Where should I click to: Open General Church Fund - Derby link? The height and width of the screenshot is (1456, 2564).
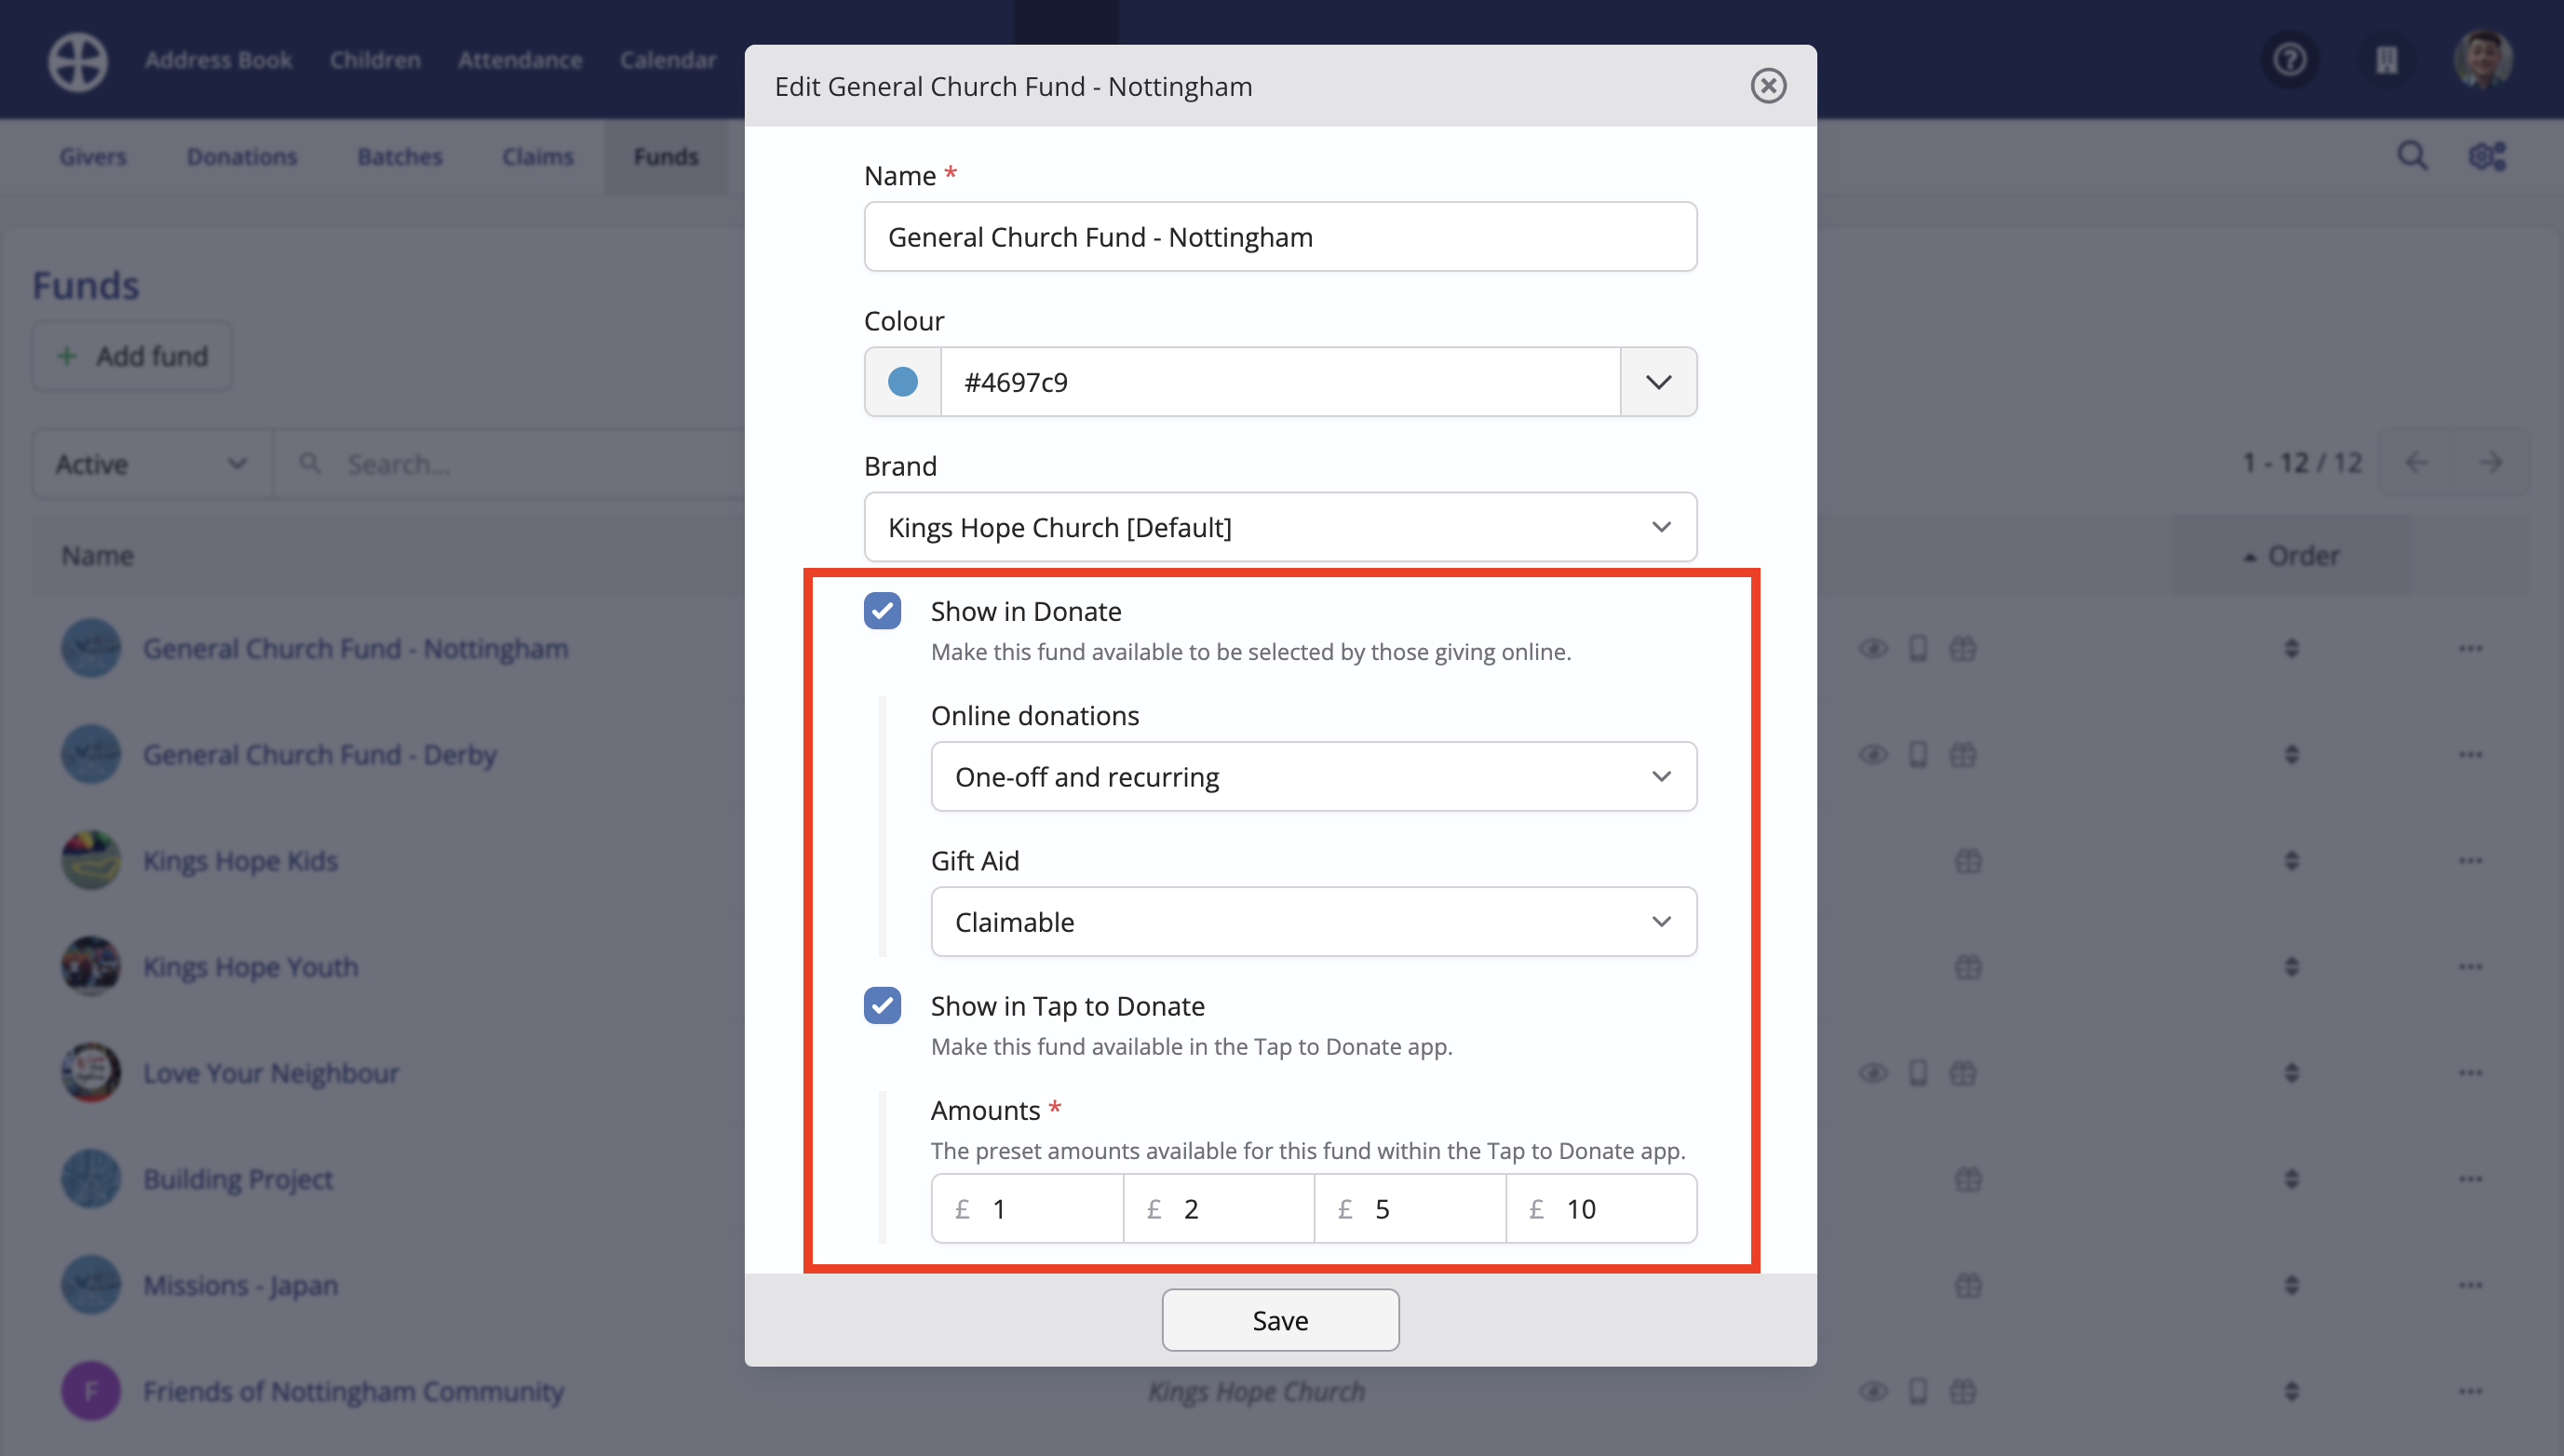point(320,755)
